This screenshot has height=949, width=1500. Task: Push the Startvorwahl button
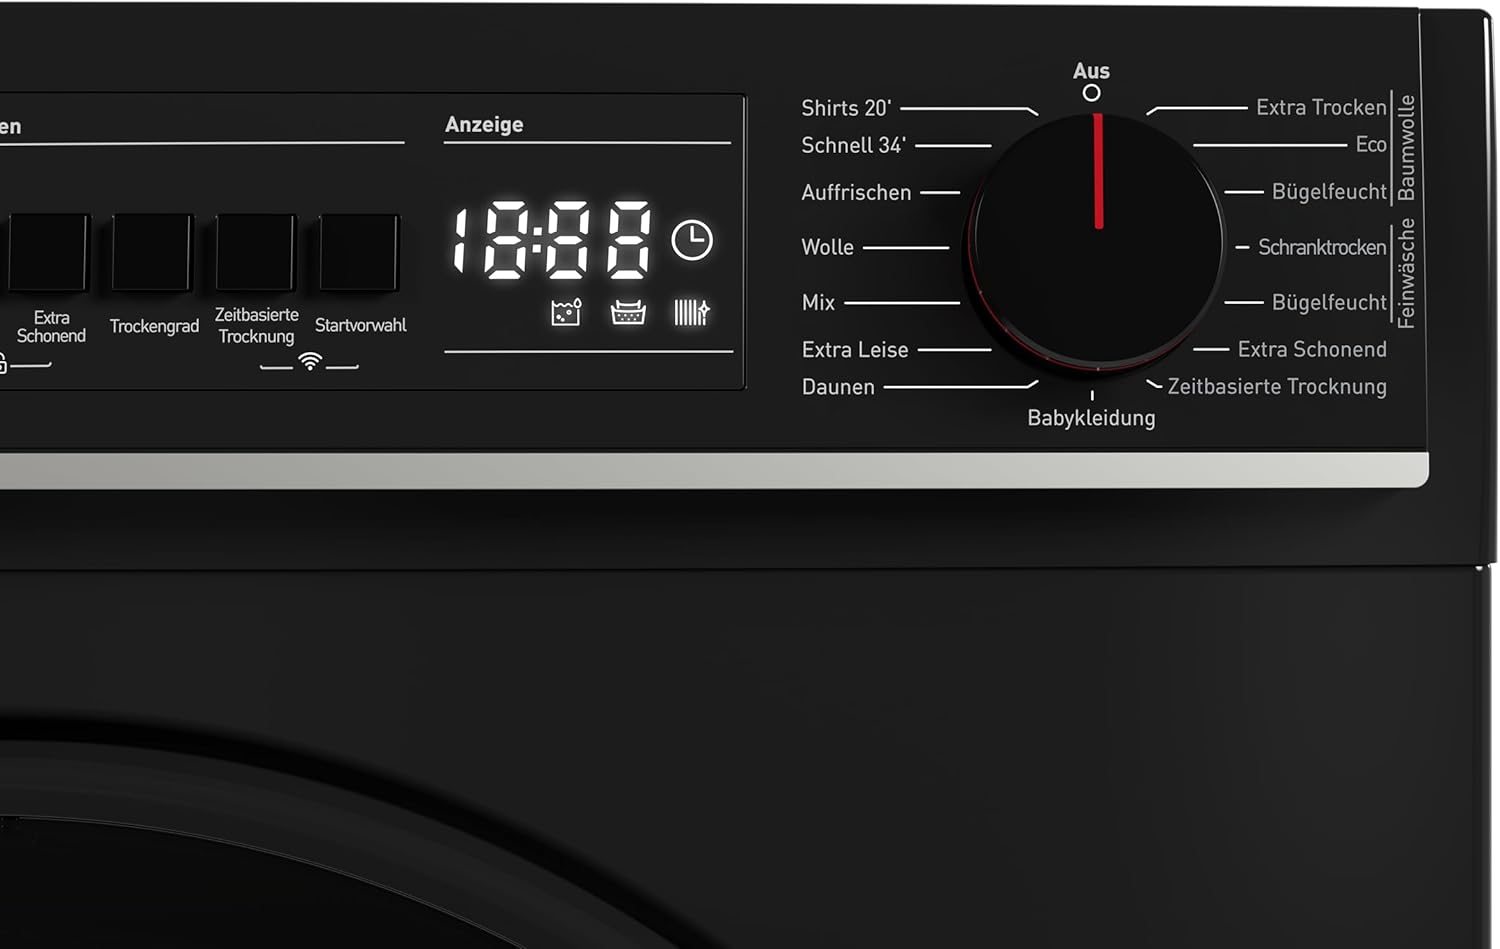(359, 252)
